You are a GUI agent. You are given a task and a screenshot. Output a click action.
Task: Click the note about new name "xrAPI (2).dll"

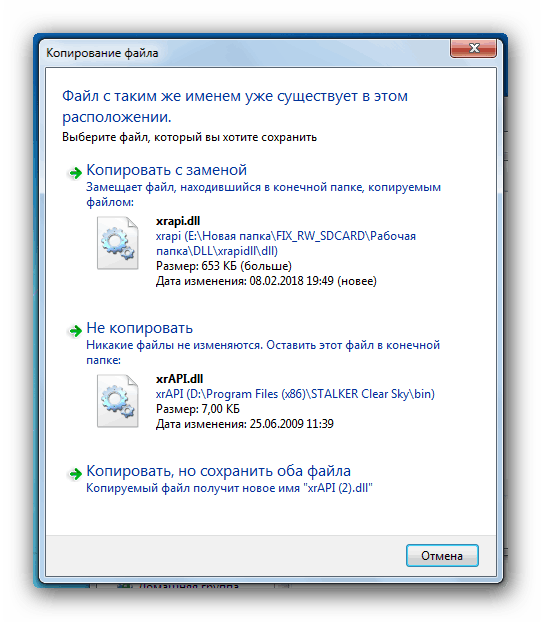(x=229, y=488)
